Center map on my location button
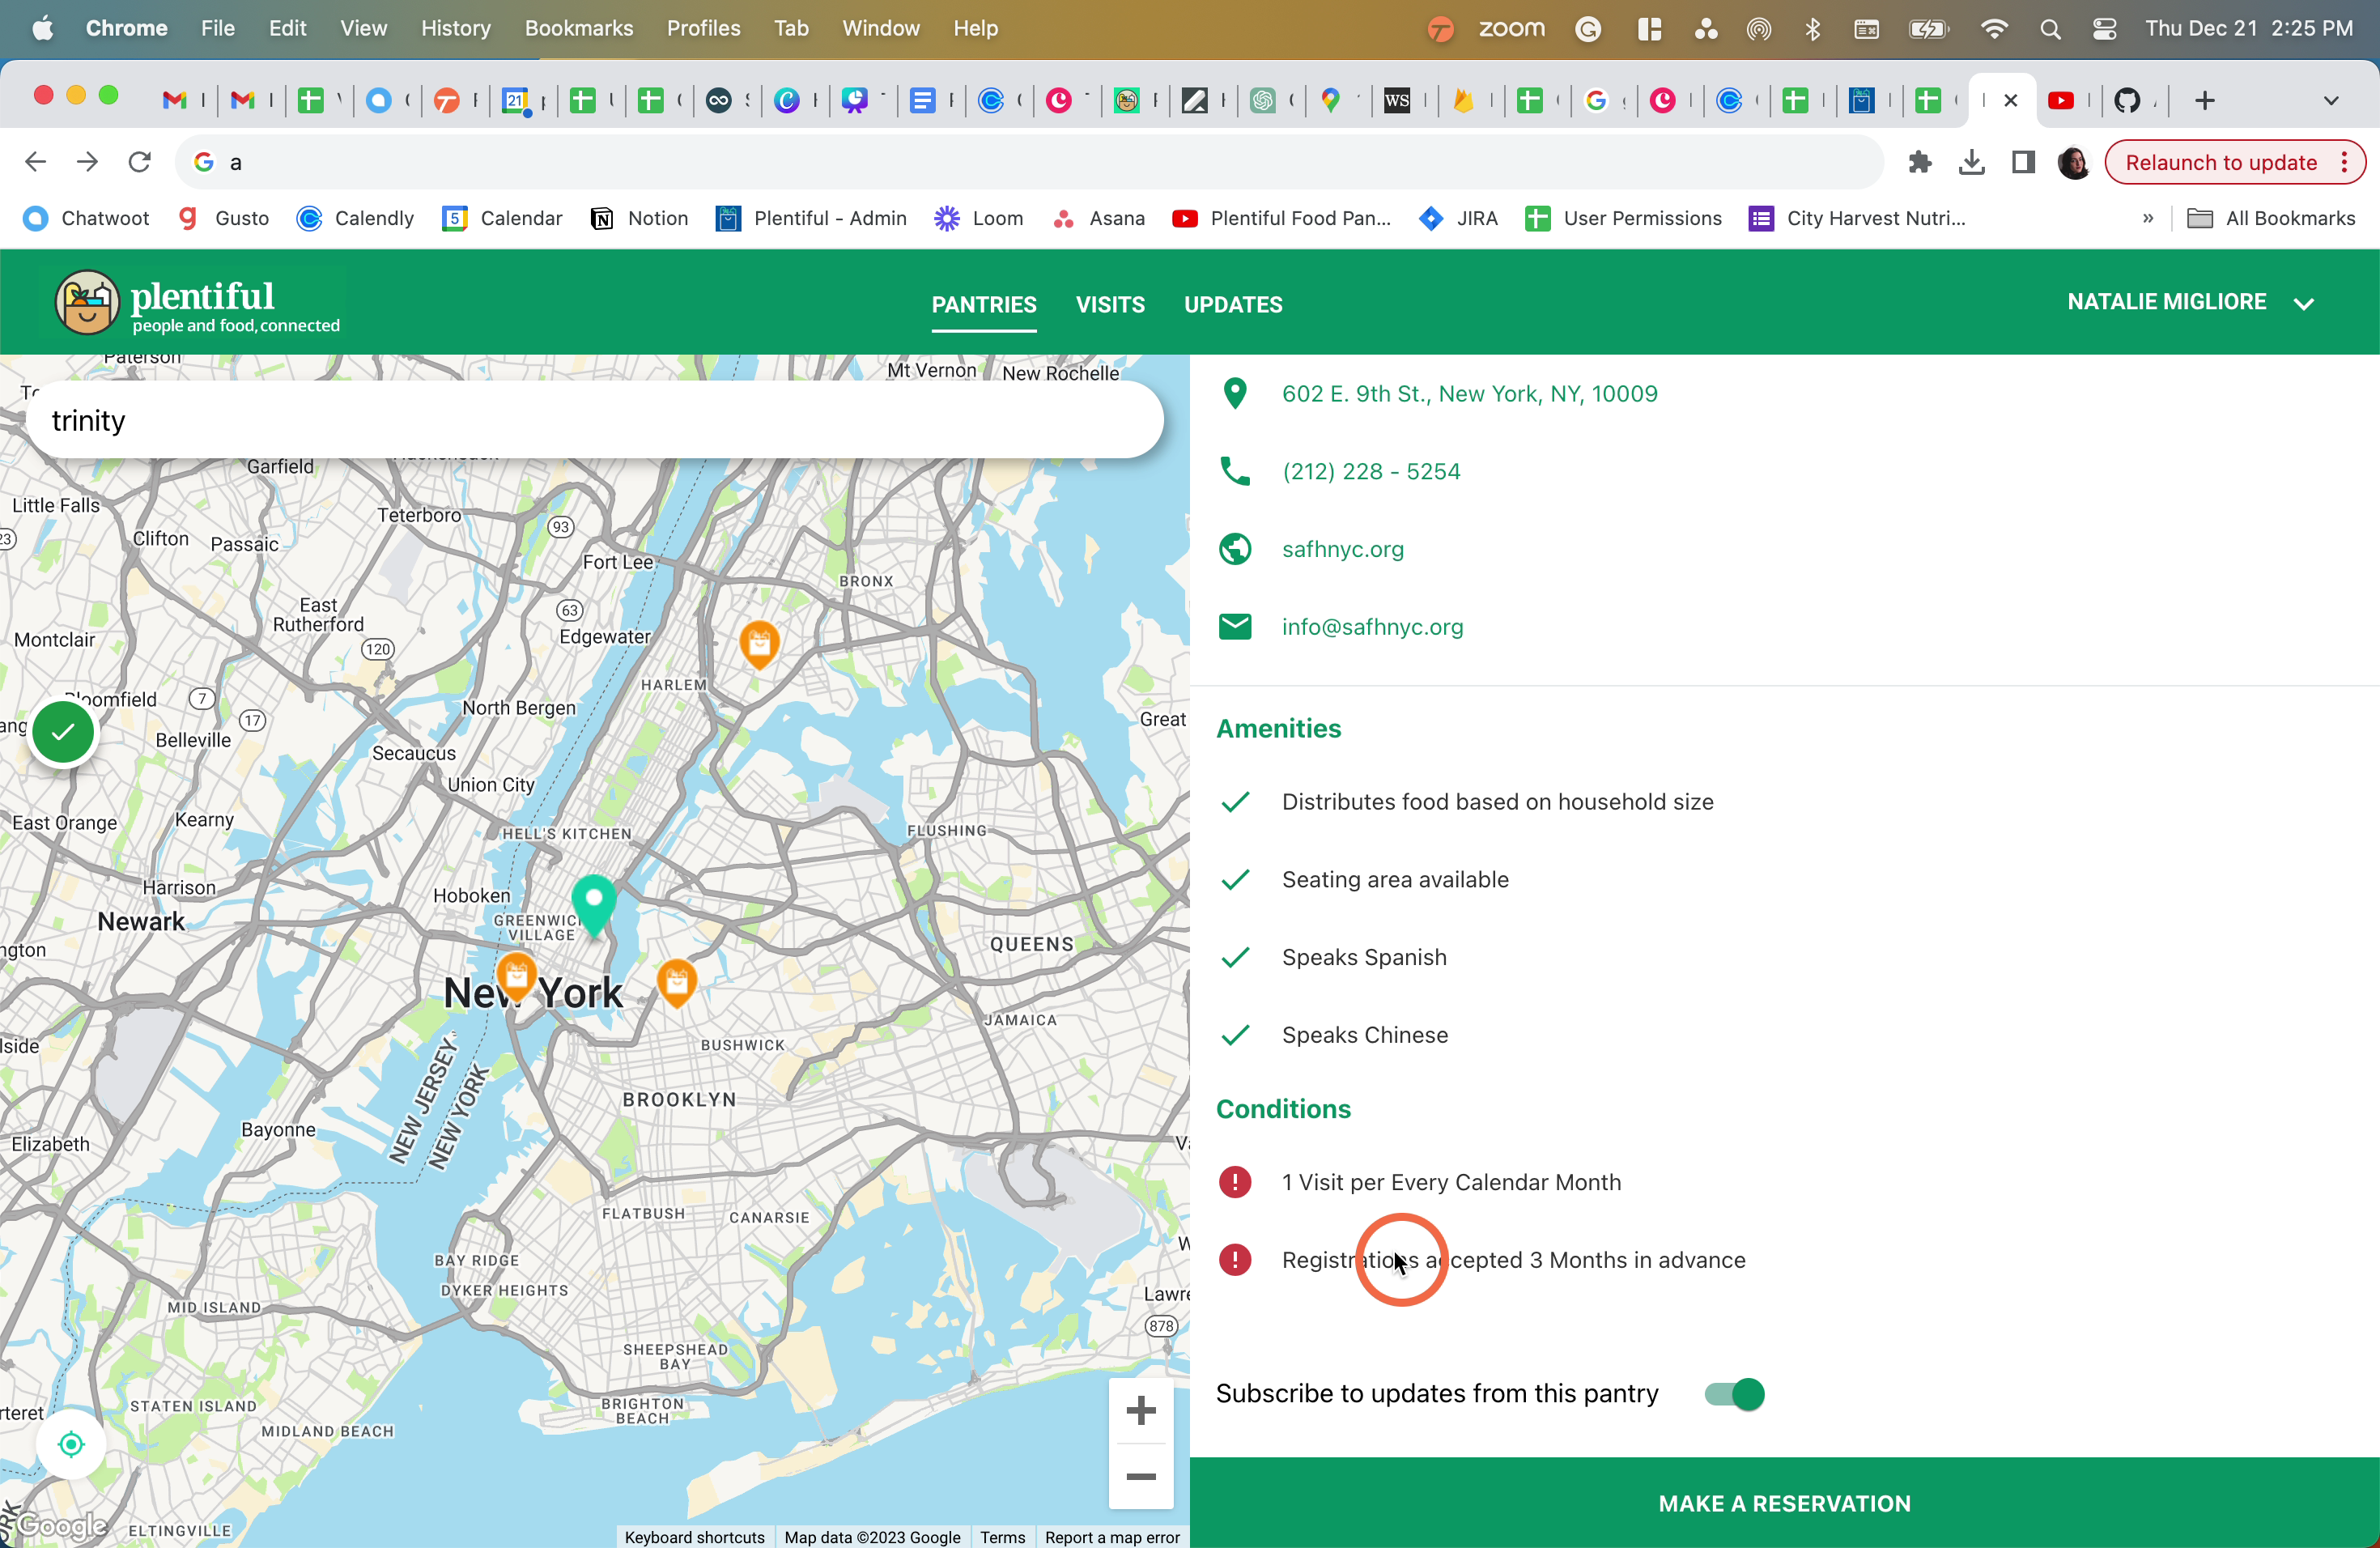This screenshot has height=1548, width=2380. click(71, 1444)
